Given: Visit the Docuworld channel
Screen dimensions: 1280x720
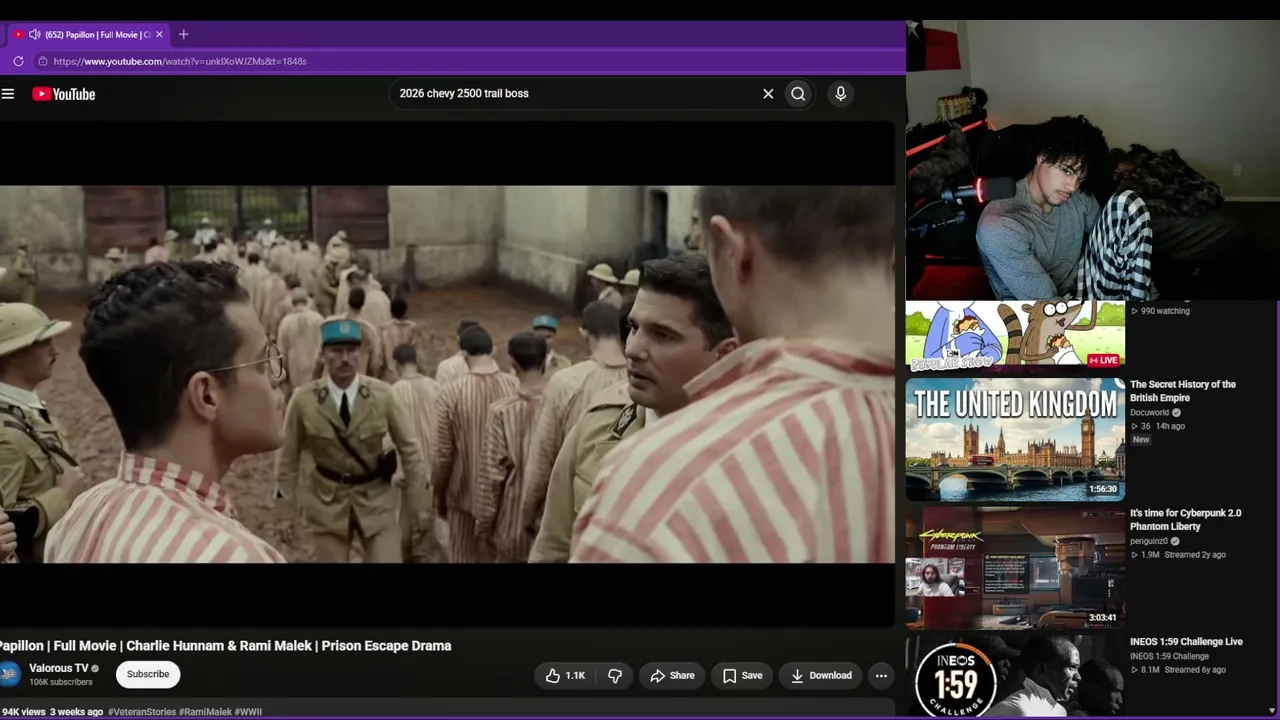Looking at the screenshot, I should pos(1150,412).
